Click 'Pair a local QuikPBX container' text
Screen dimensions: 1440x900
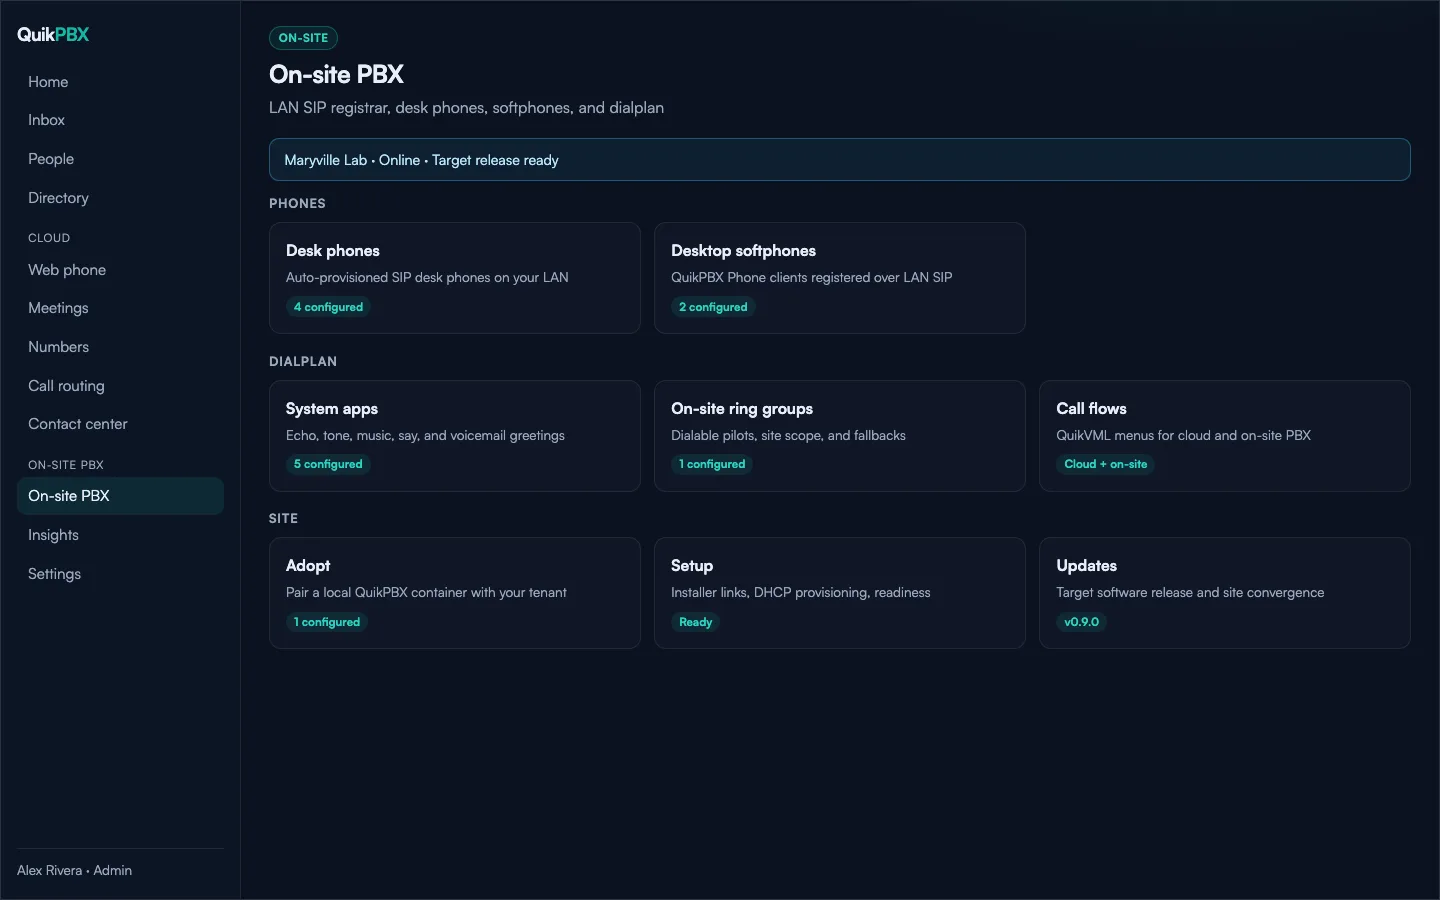click(x=426, y=593)
